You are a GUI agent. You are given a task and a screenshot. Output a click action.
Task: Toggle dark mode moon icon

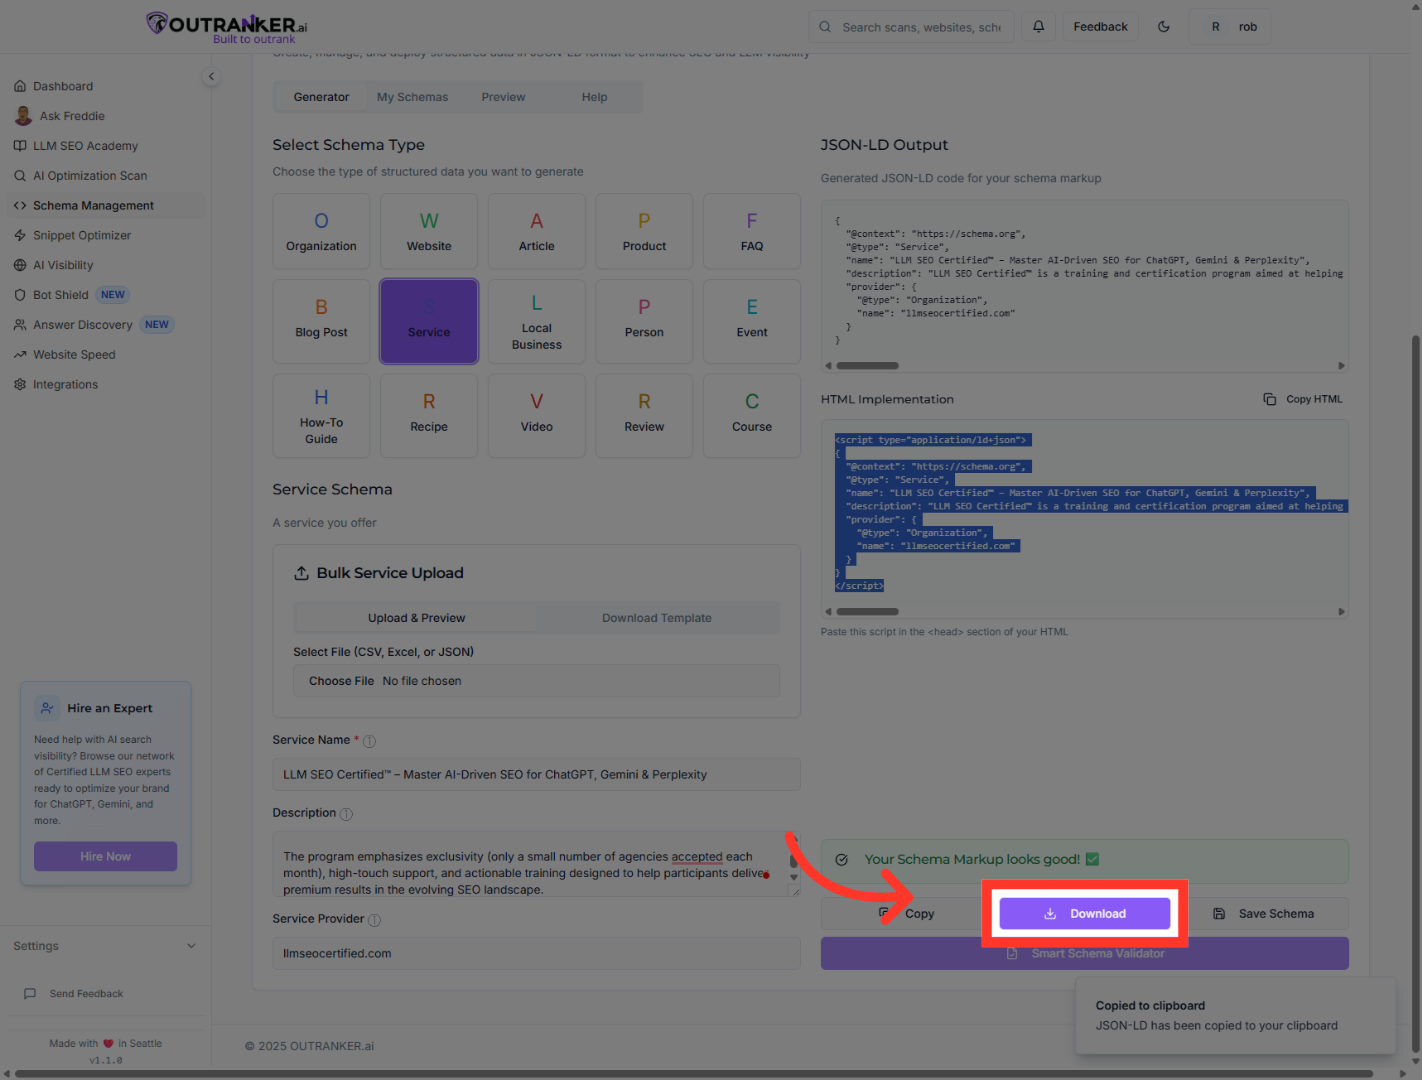pyautogui.click(x=1164, y=27)
